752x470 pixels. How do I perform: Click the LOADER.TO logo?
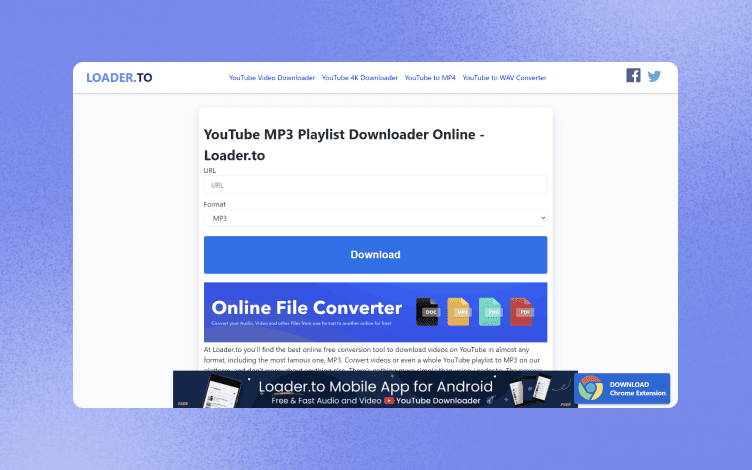pos(119,78)
